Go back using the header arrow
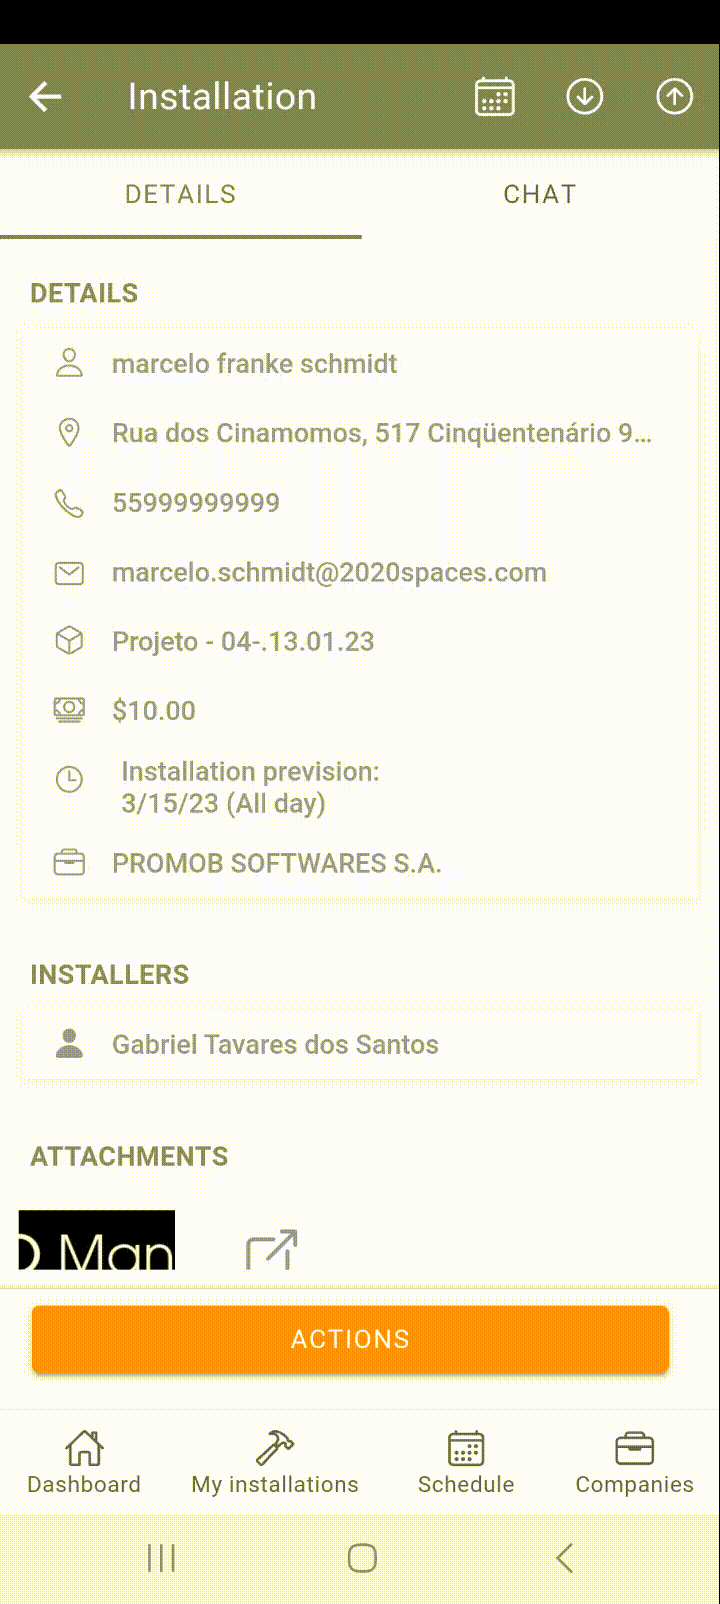This screenshot has width=720, height=1604. pyautogui.click(x=46, y=97)
